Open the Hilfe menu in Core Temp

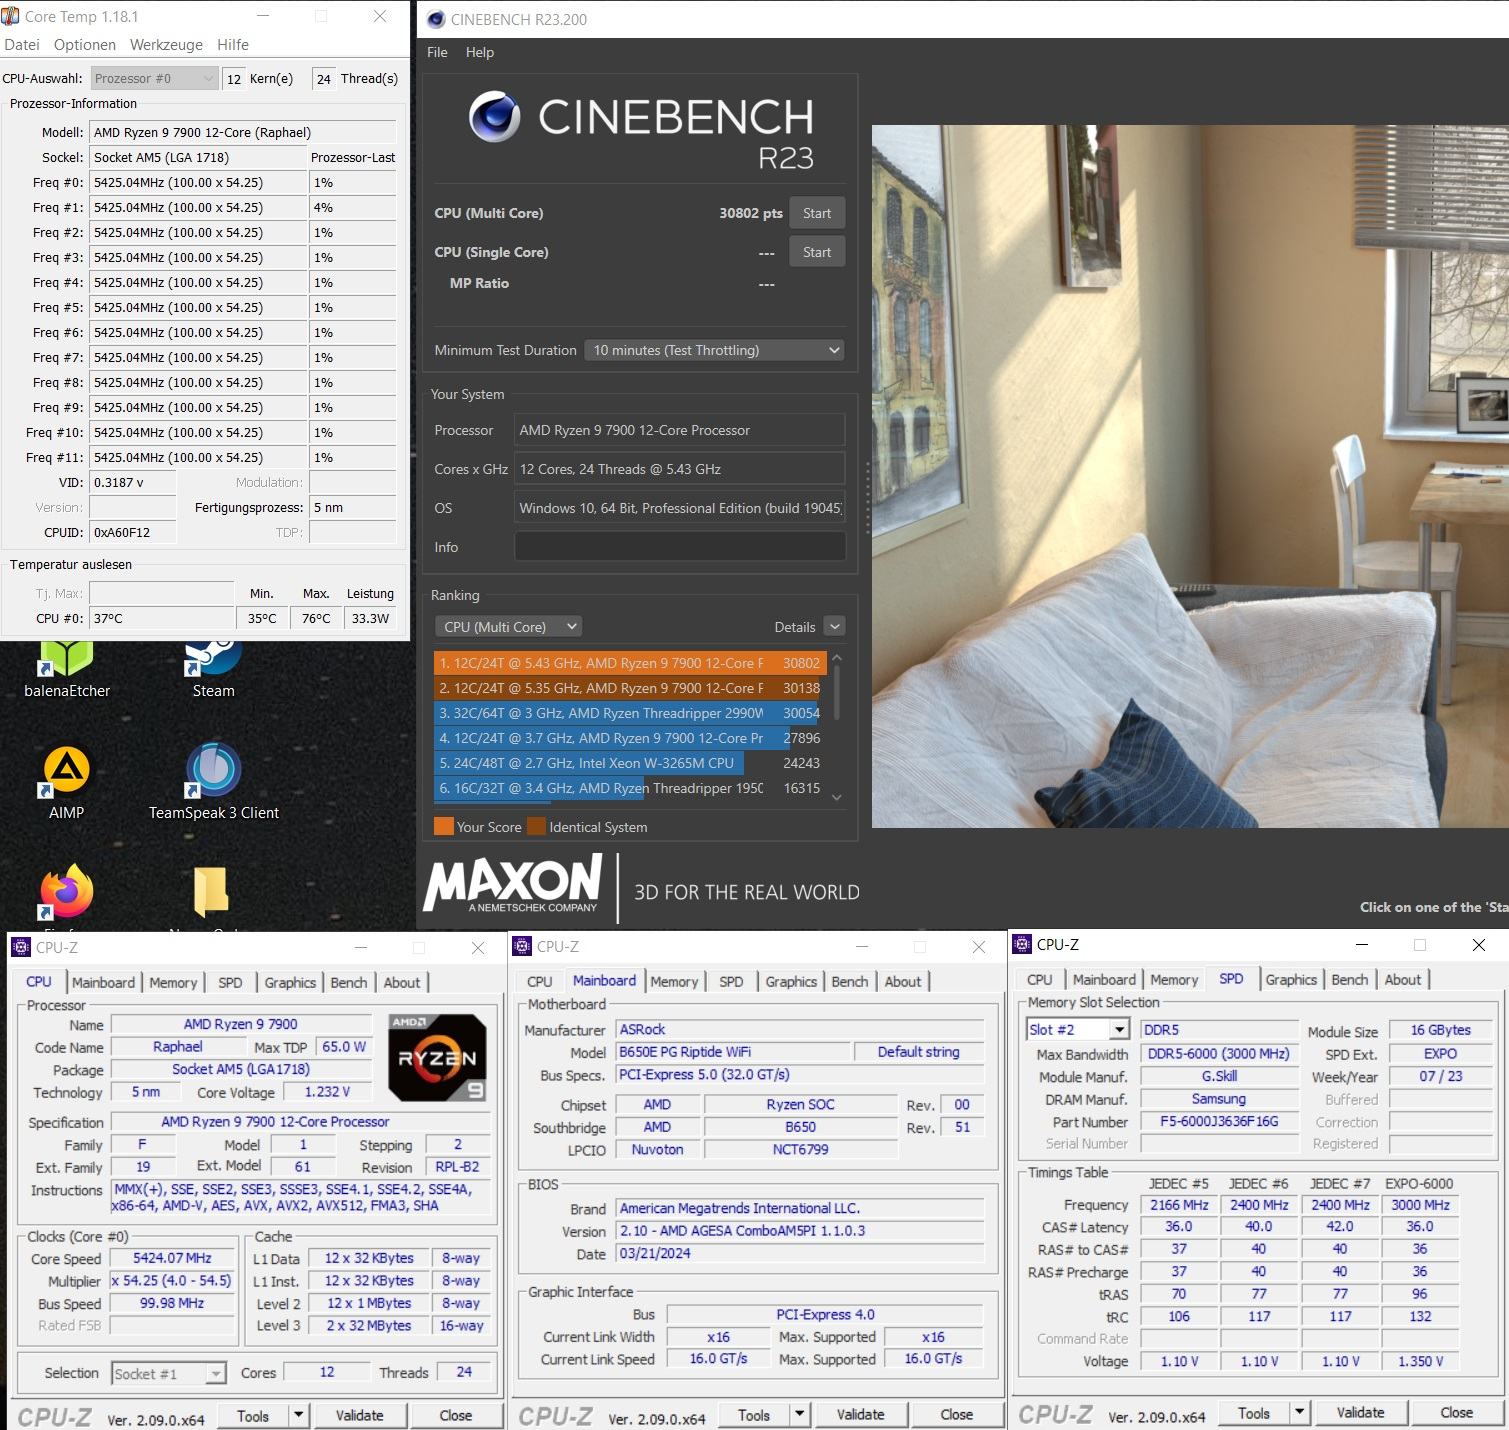pos(233,45)
